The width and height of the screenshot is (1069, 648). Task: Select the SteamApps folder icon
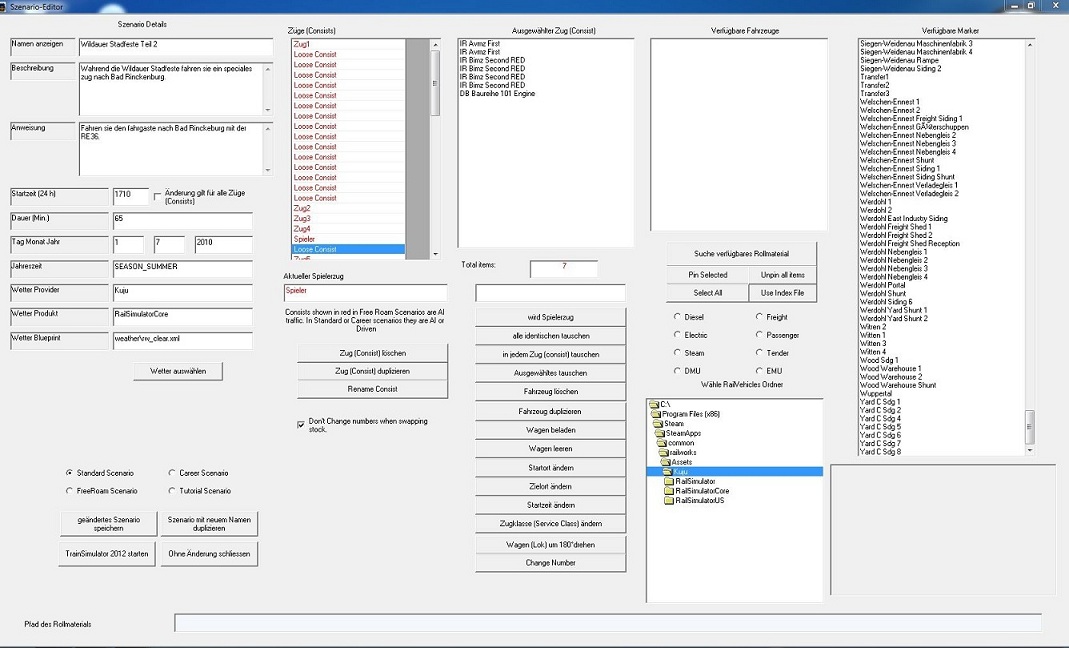(660, 433)
